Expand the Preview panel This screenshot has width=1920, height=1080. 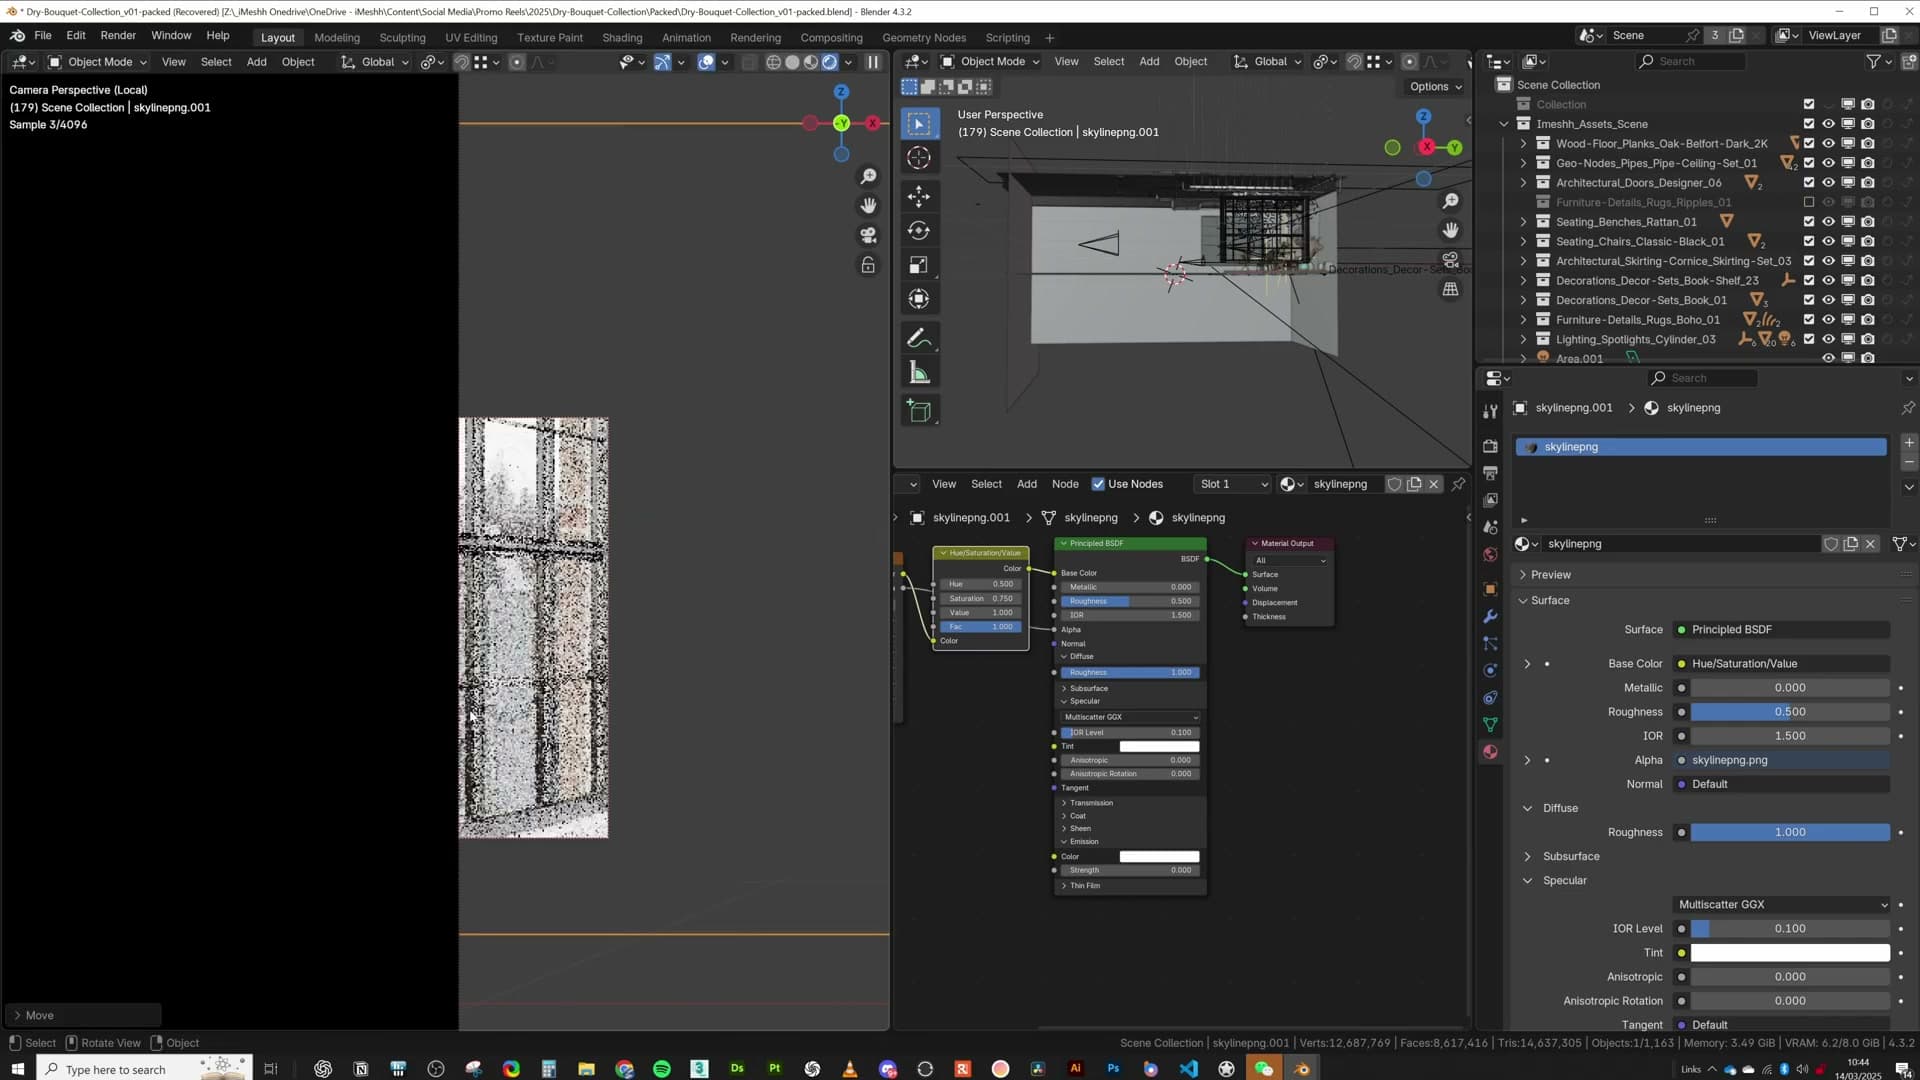coord(1523,575)
